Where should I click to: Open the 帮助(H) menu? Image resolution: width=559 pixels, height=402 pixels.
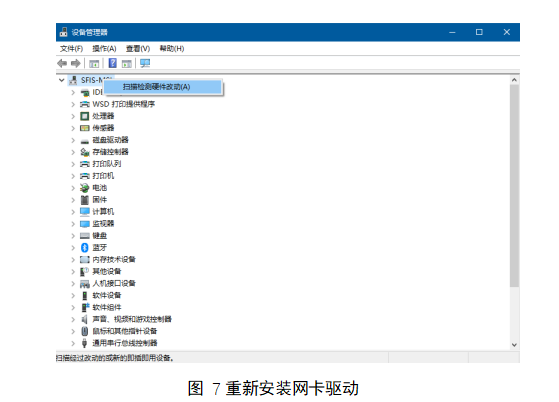pyautogui.click(x=171, y=48)
